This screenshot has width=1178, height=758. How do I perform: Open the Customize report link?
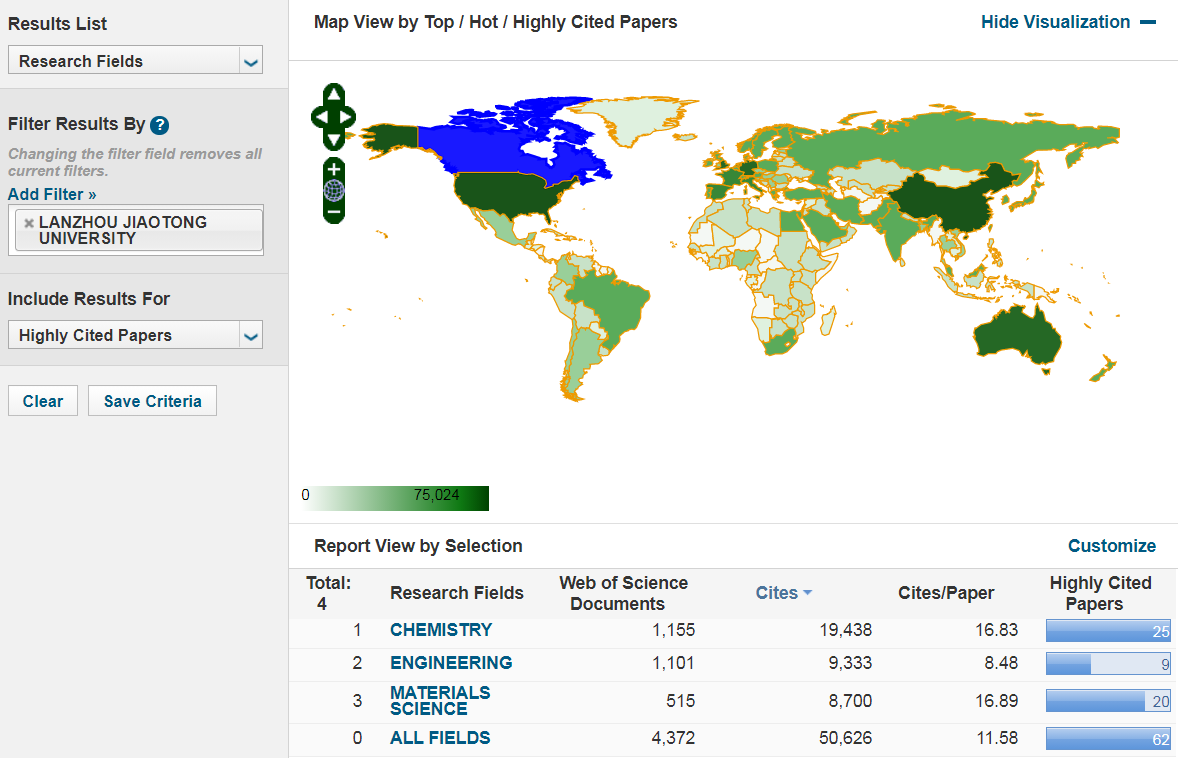[x=1112, y=546]
